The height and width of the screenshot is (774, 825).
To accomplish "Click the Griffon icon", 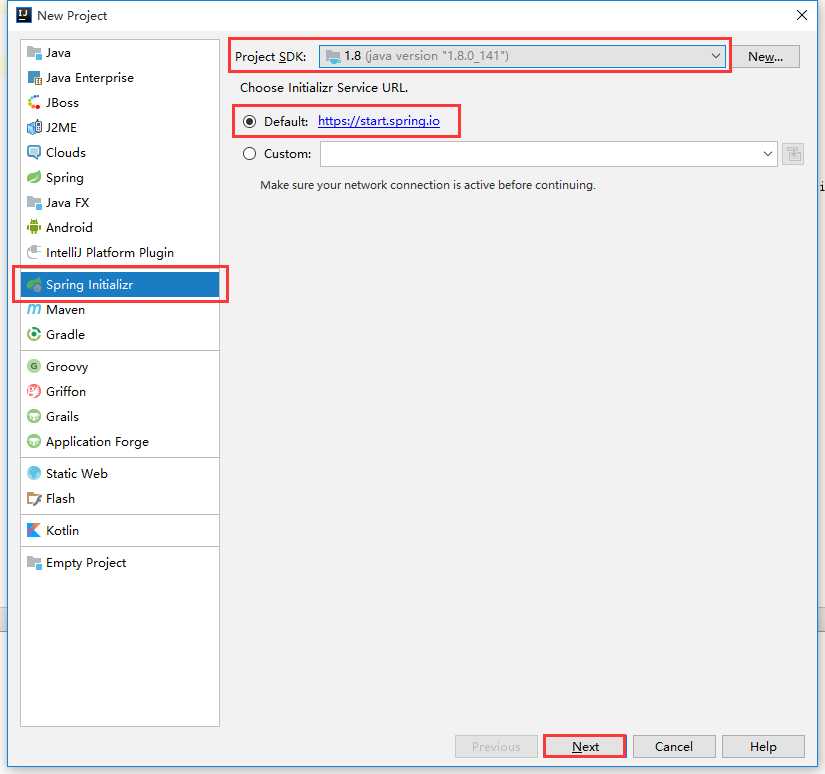I will click(34, 391).
